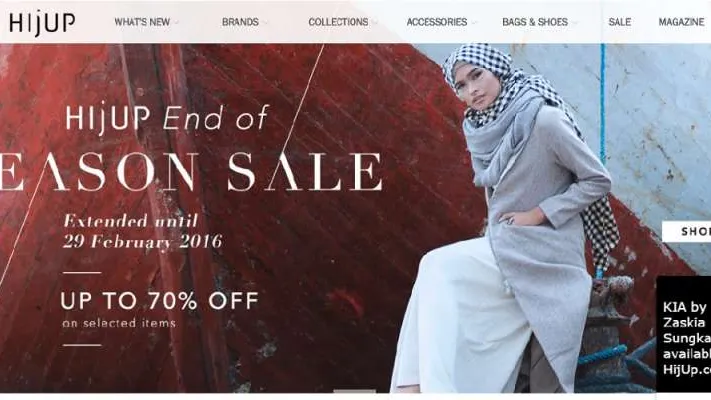This screenshot has width=711, height=400.
Task: Open the SALE page link
Action: (x=620, y=22)
